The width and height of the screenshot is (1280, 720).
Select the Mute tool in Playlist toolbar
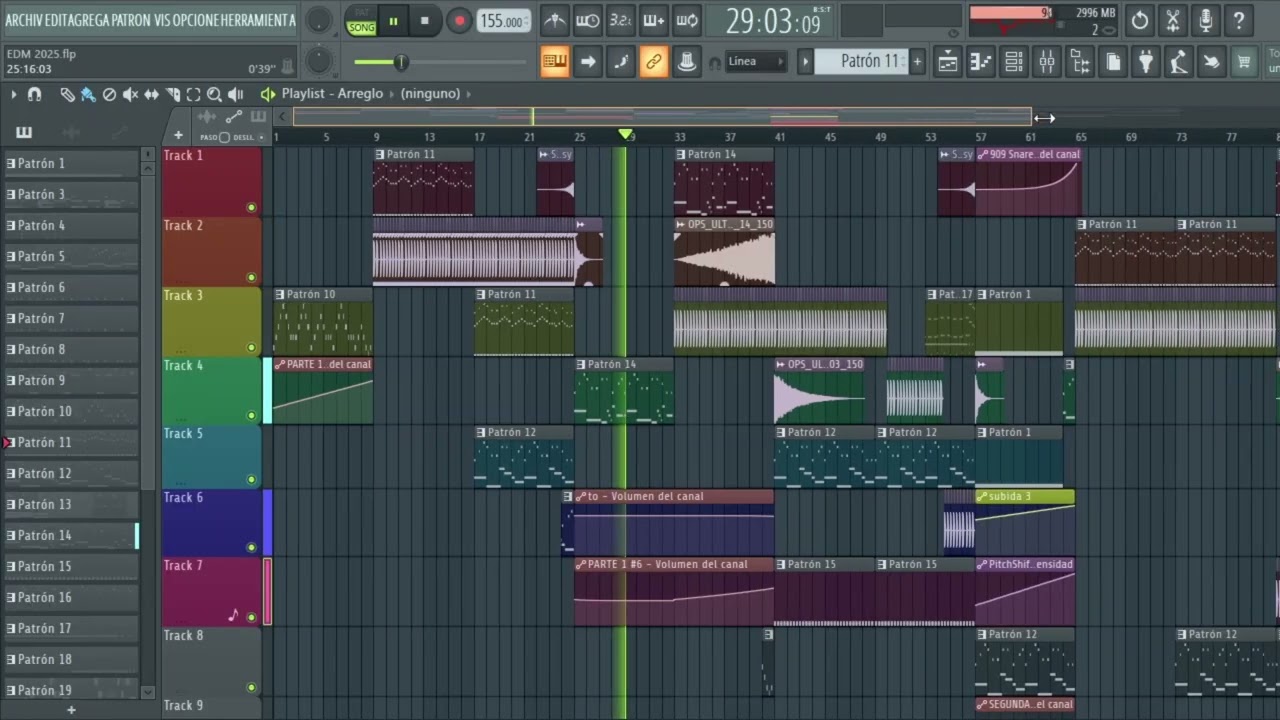coord(130,94)
